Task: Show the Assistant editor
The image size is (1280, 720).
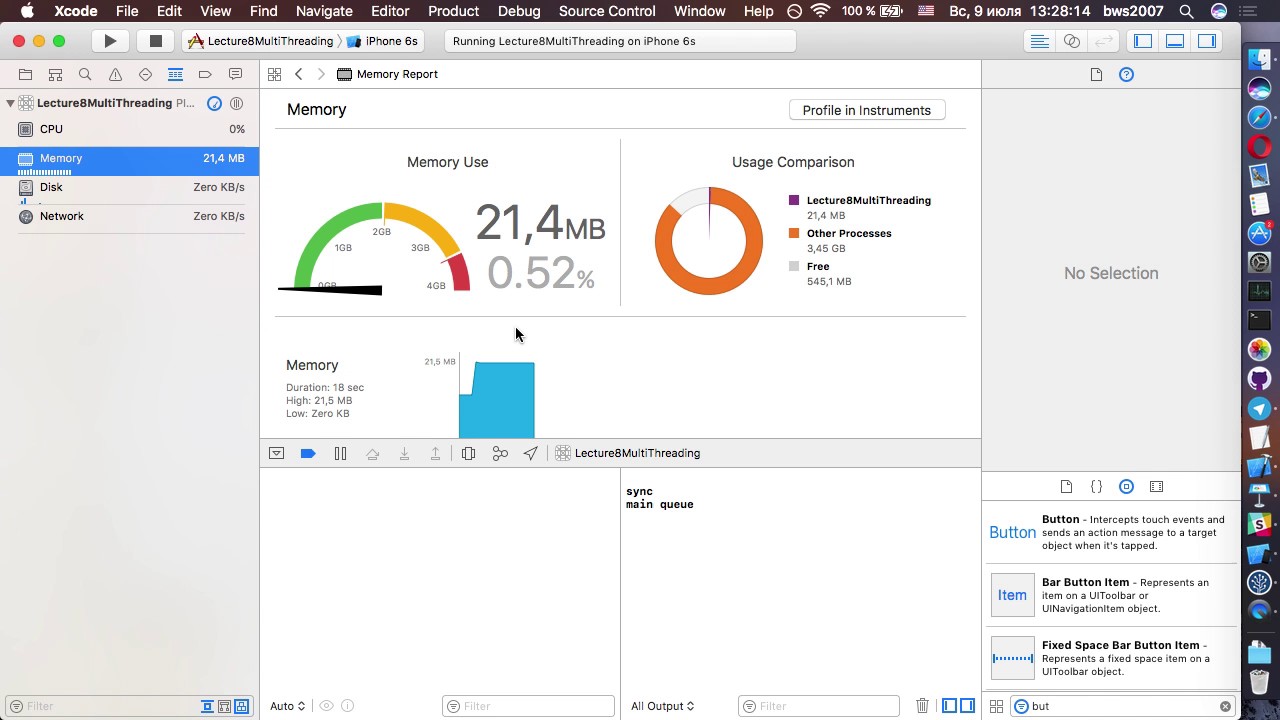Action: [1072, 41]
